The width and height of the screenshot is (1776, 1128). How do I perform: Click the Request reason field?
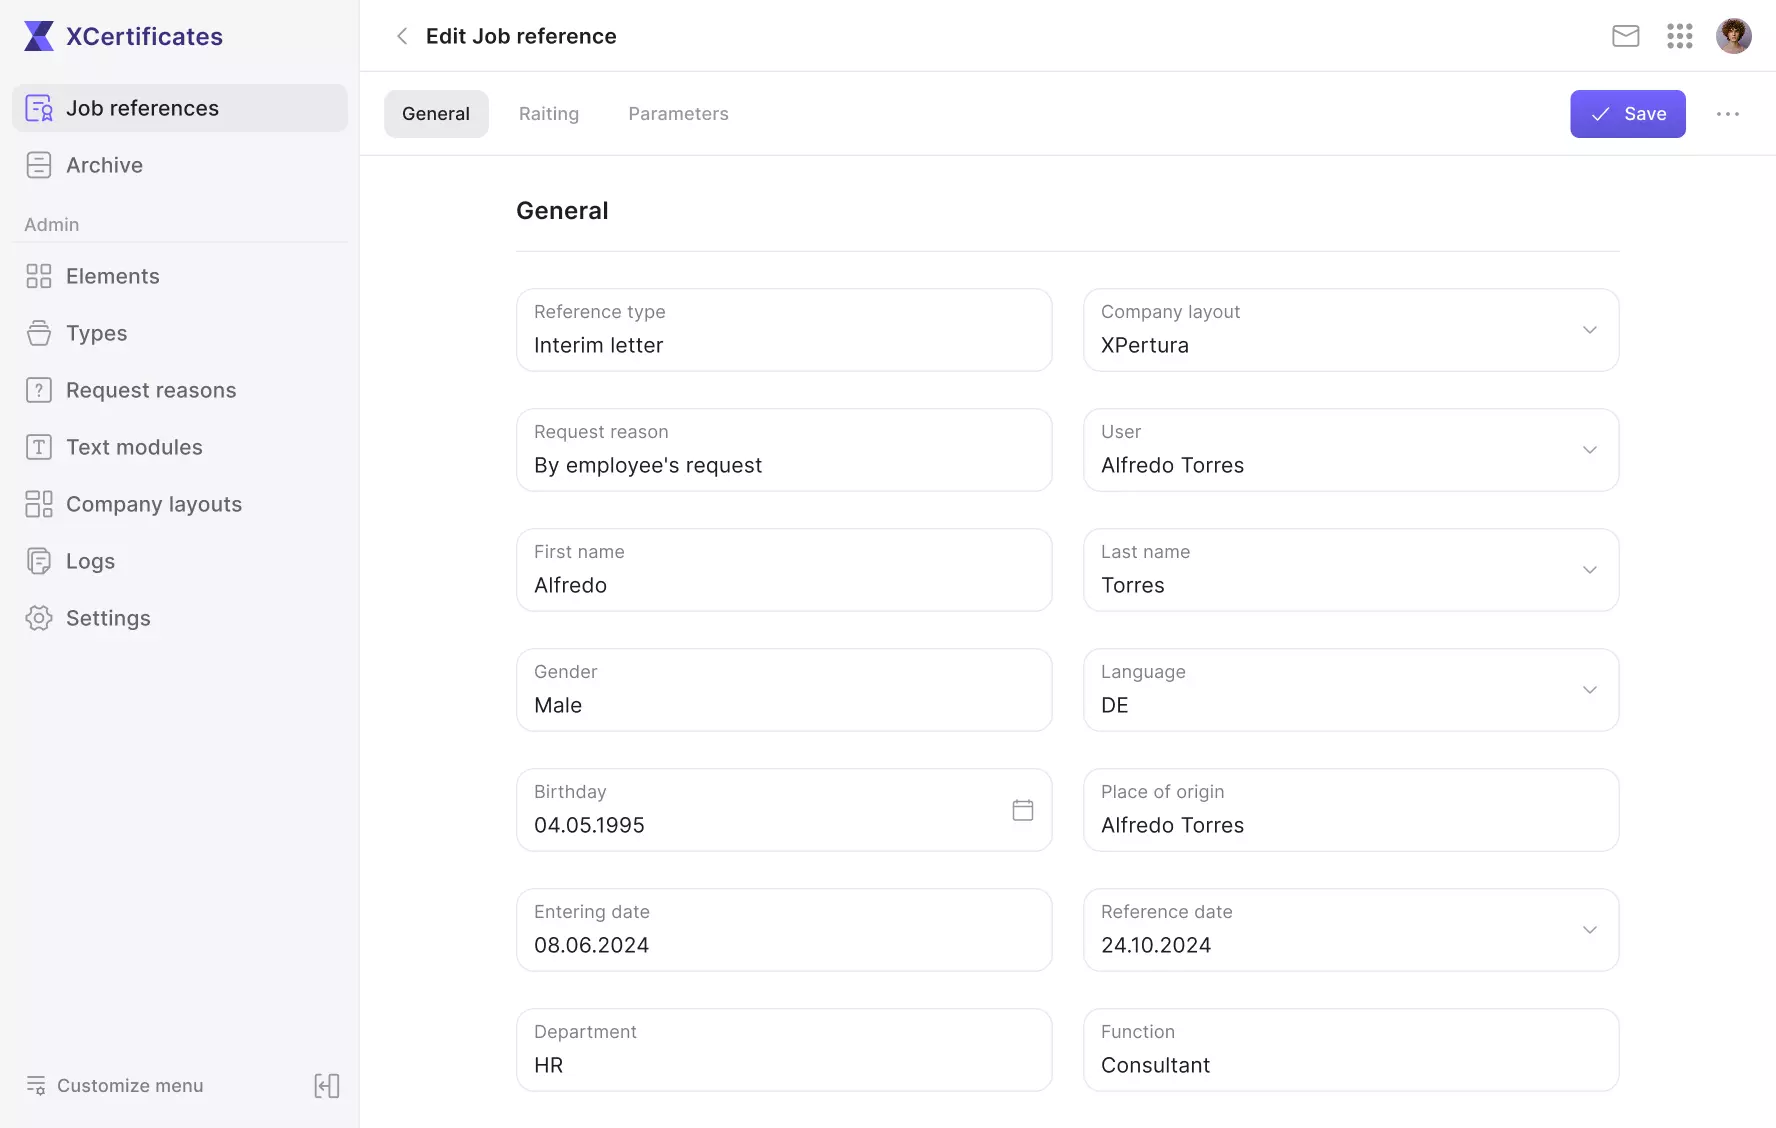784,450
